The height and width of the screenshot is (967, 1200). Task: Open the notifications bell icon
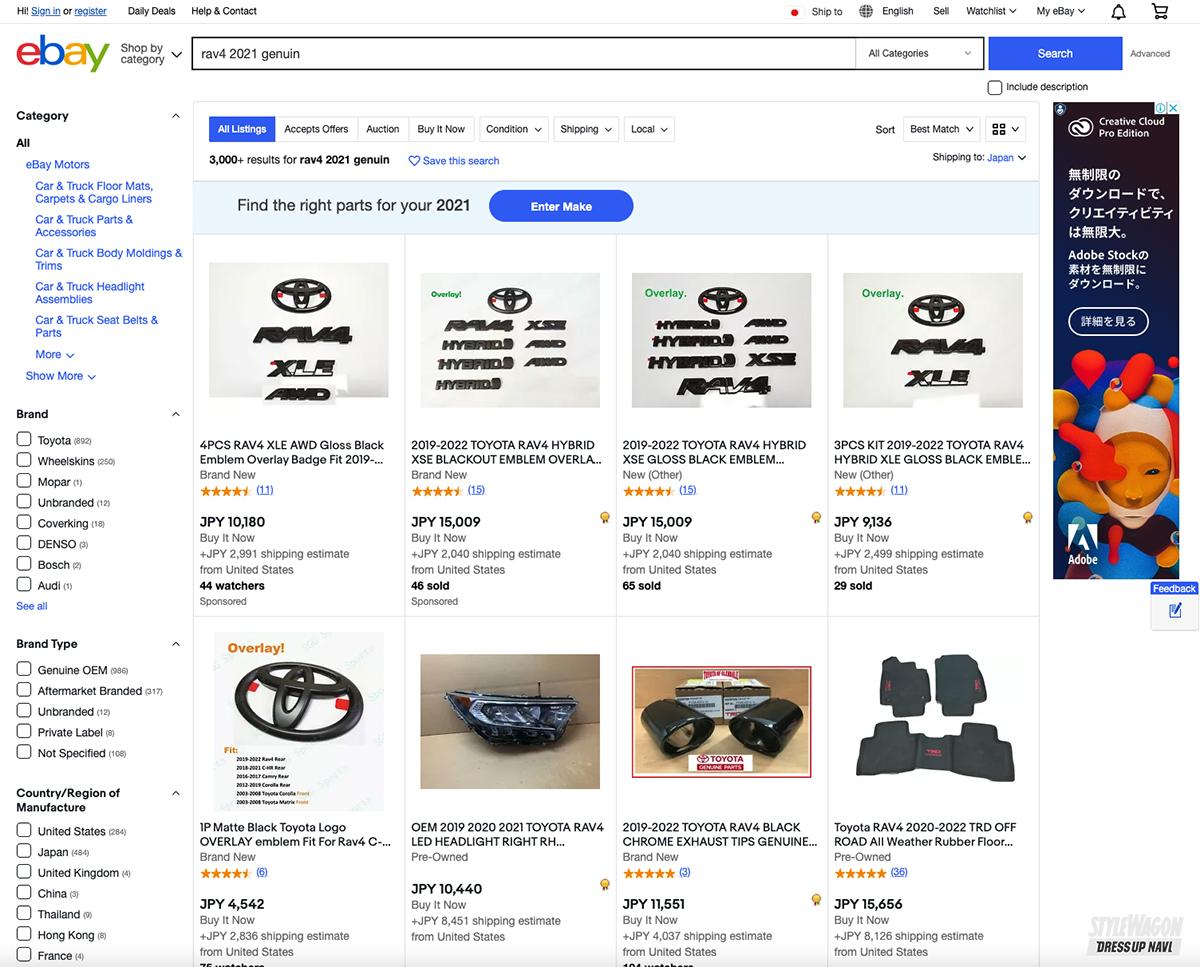pyautogui.click(x=1118, y=12)
